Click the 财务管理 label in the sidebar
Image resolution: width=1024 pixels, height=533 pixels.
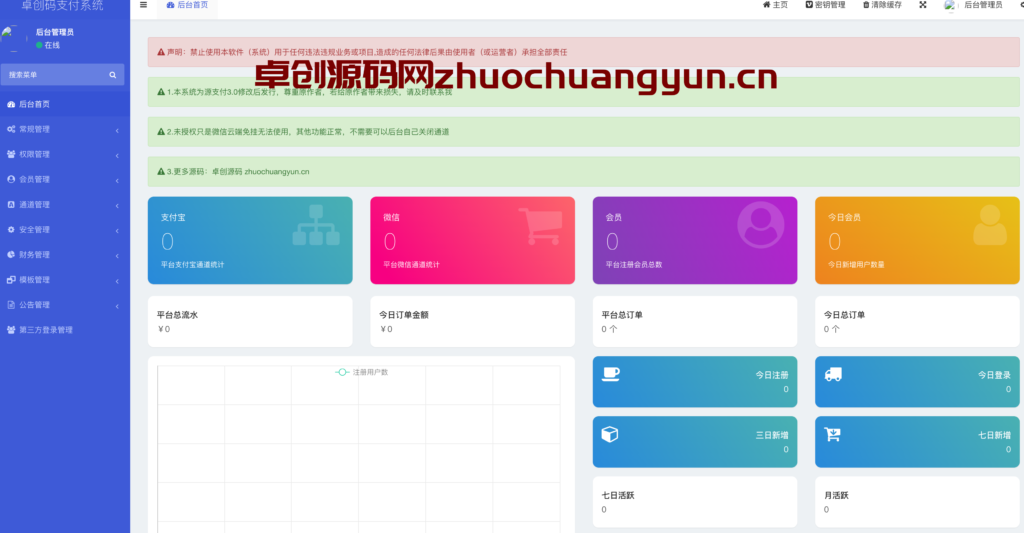pyautogui.click(x=34, y=255)
